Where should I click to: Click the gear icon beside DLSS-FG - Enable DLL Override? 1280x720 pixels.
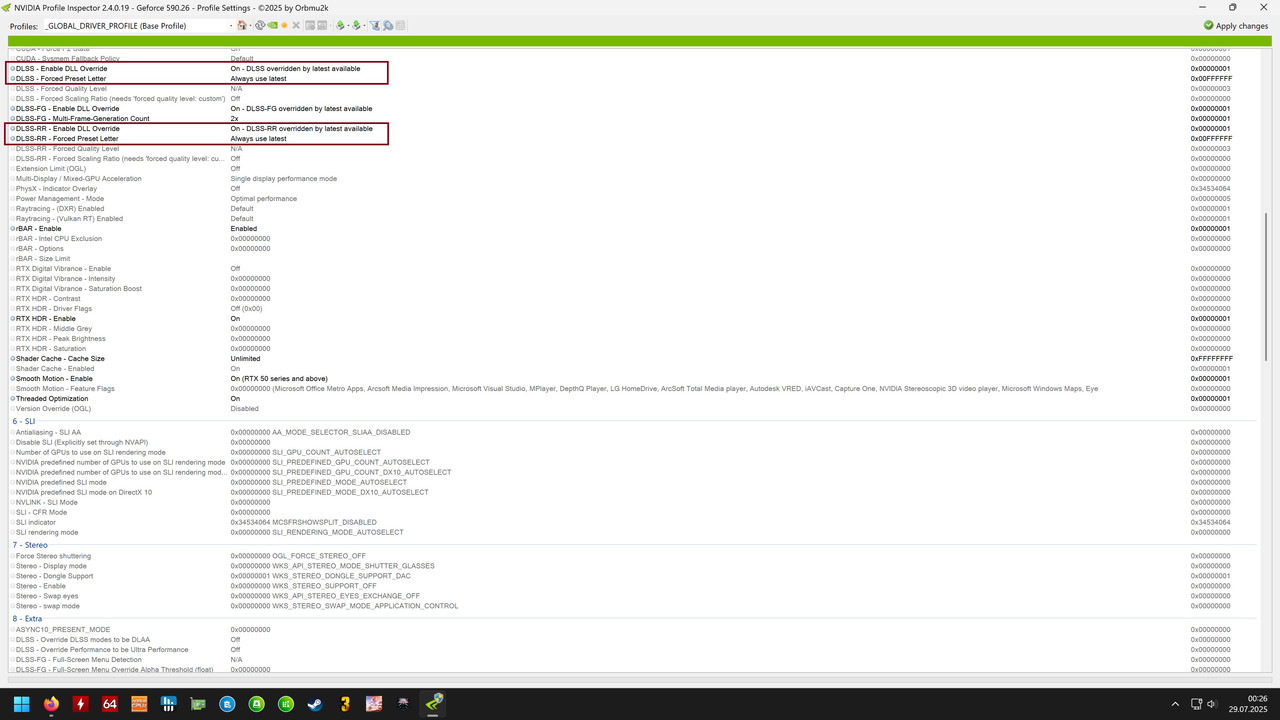(13, 109)
